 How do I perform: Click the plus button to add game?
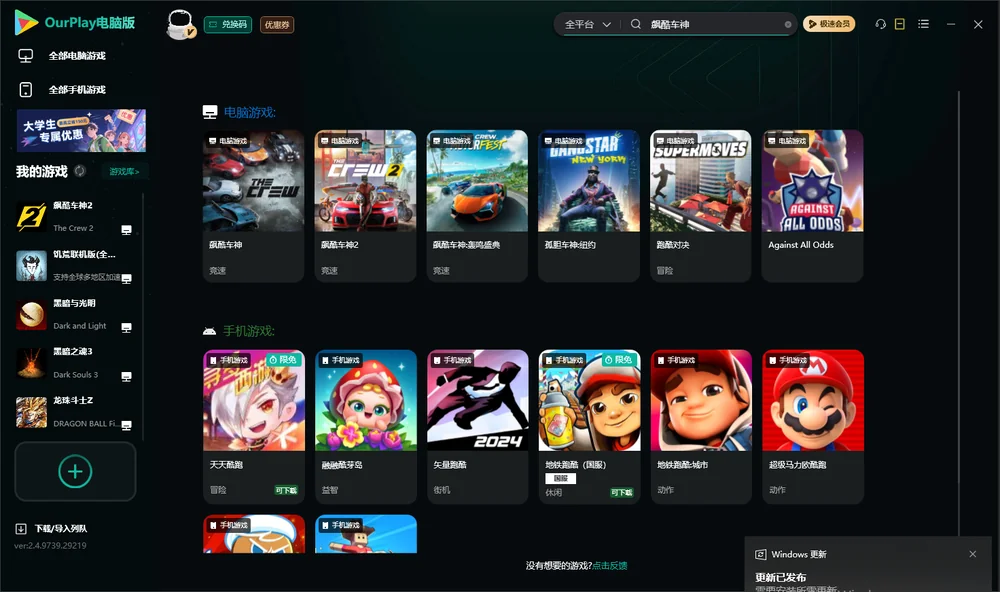[x=75, y=471]
